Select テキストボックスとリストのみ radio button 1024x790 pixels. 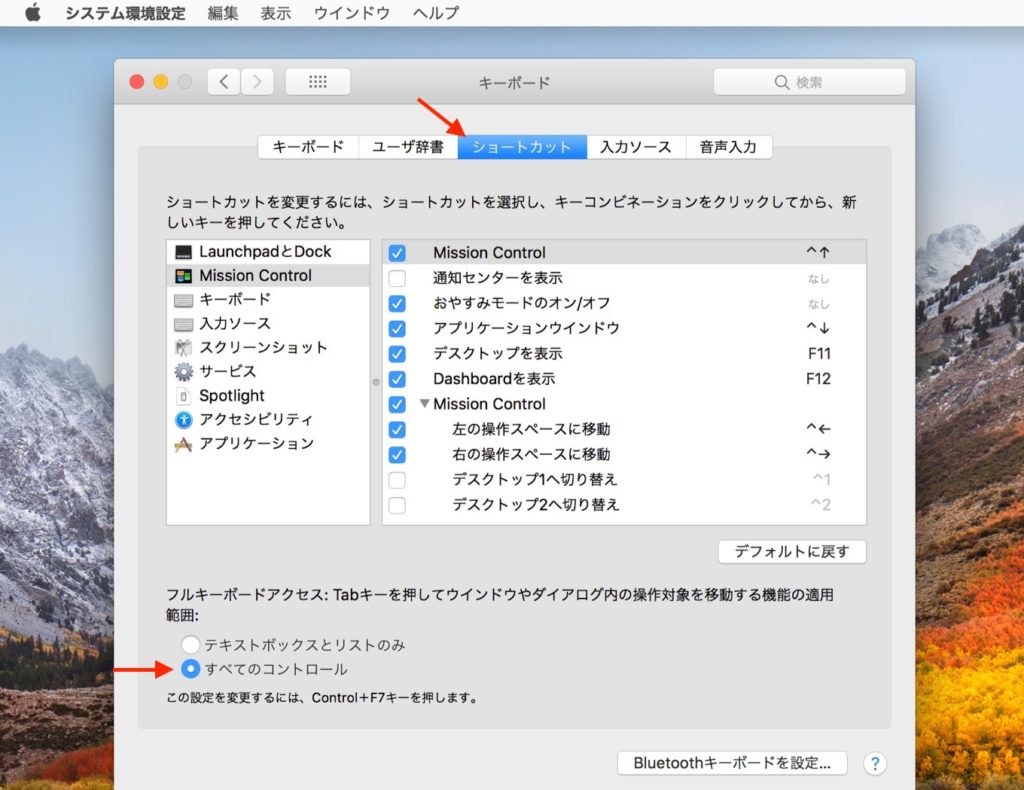point(190,645)
